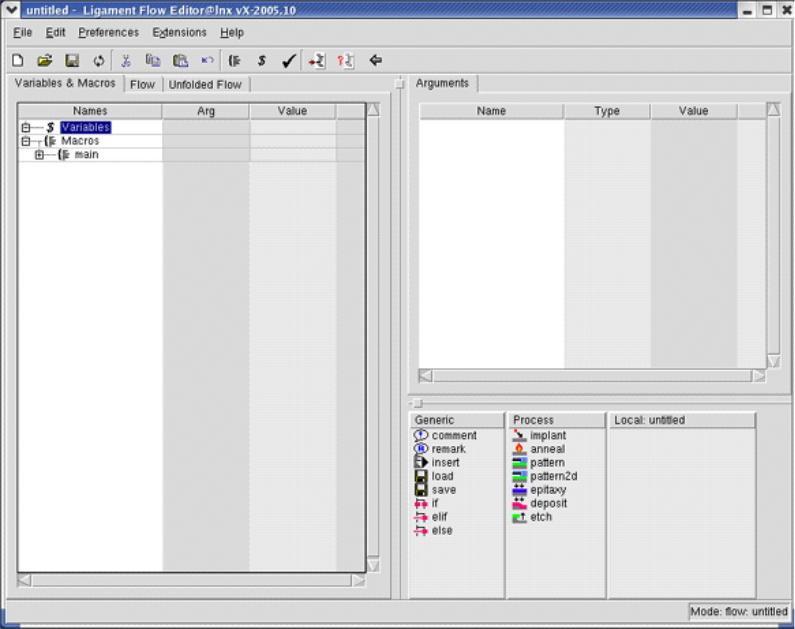Click left pane horizontal scroll-right arrow
The width and height of the screenshot is (795, 629).
tap(358, 580)
